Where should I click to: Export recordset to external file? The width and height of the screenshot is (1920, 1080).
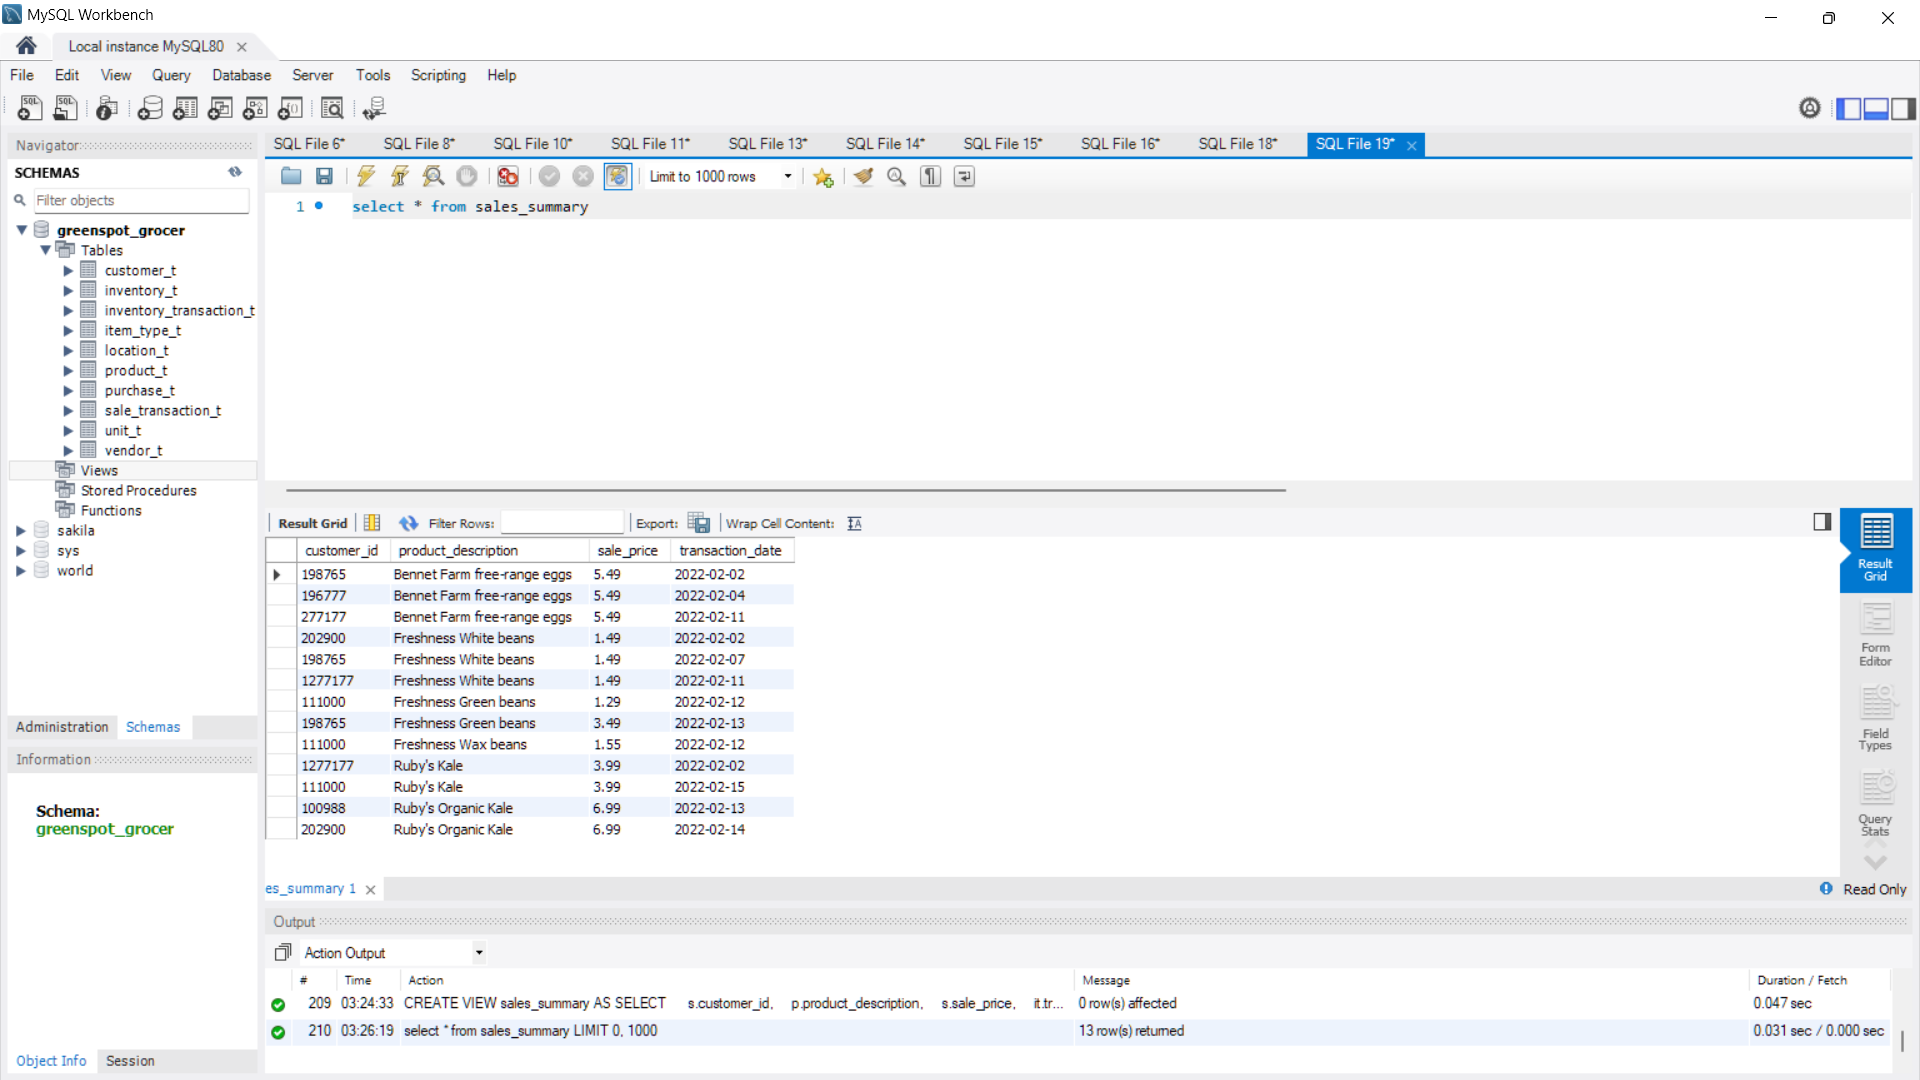coord(699,523)
